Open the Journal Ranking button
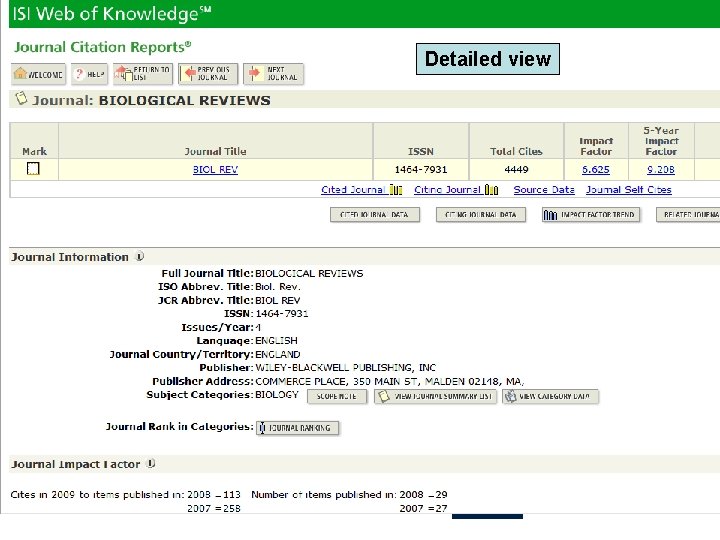This screenshot has height=540, width=720. click(298, 428)
